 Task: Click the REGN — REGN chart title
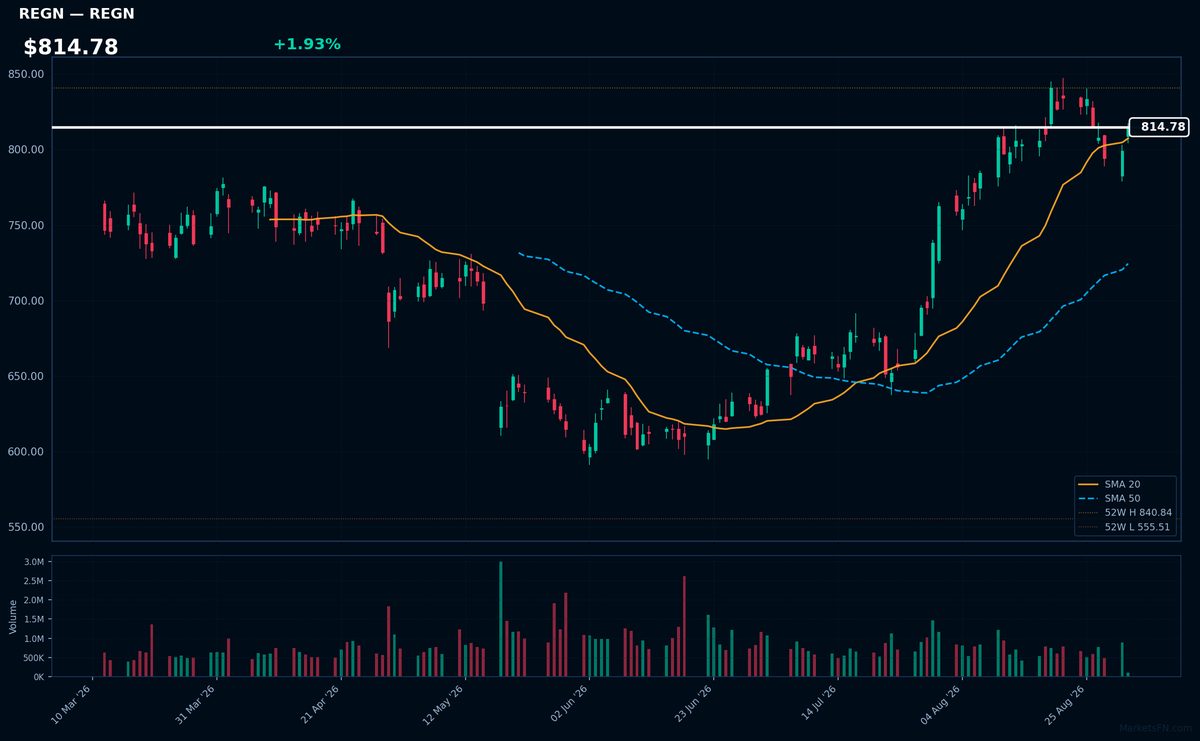point(76,14)
